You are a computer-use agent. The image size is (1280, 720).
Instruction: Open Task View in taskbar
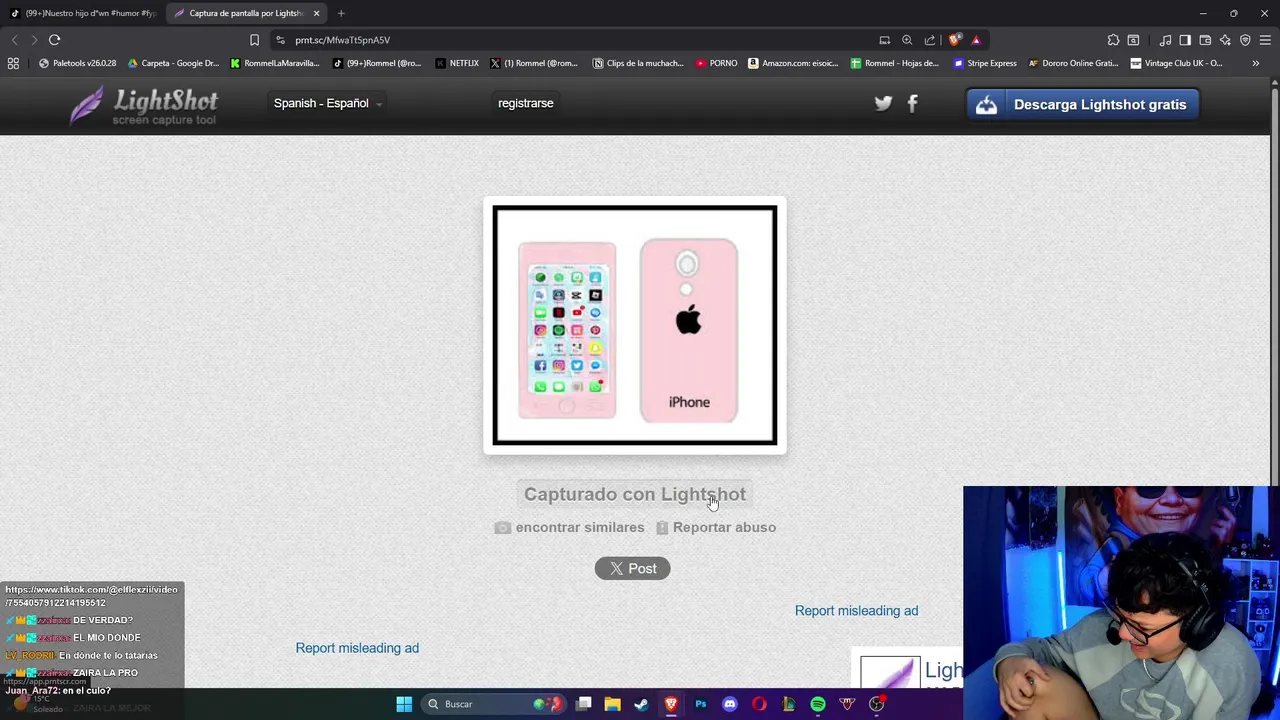click(x=584, y=704)
